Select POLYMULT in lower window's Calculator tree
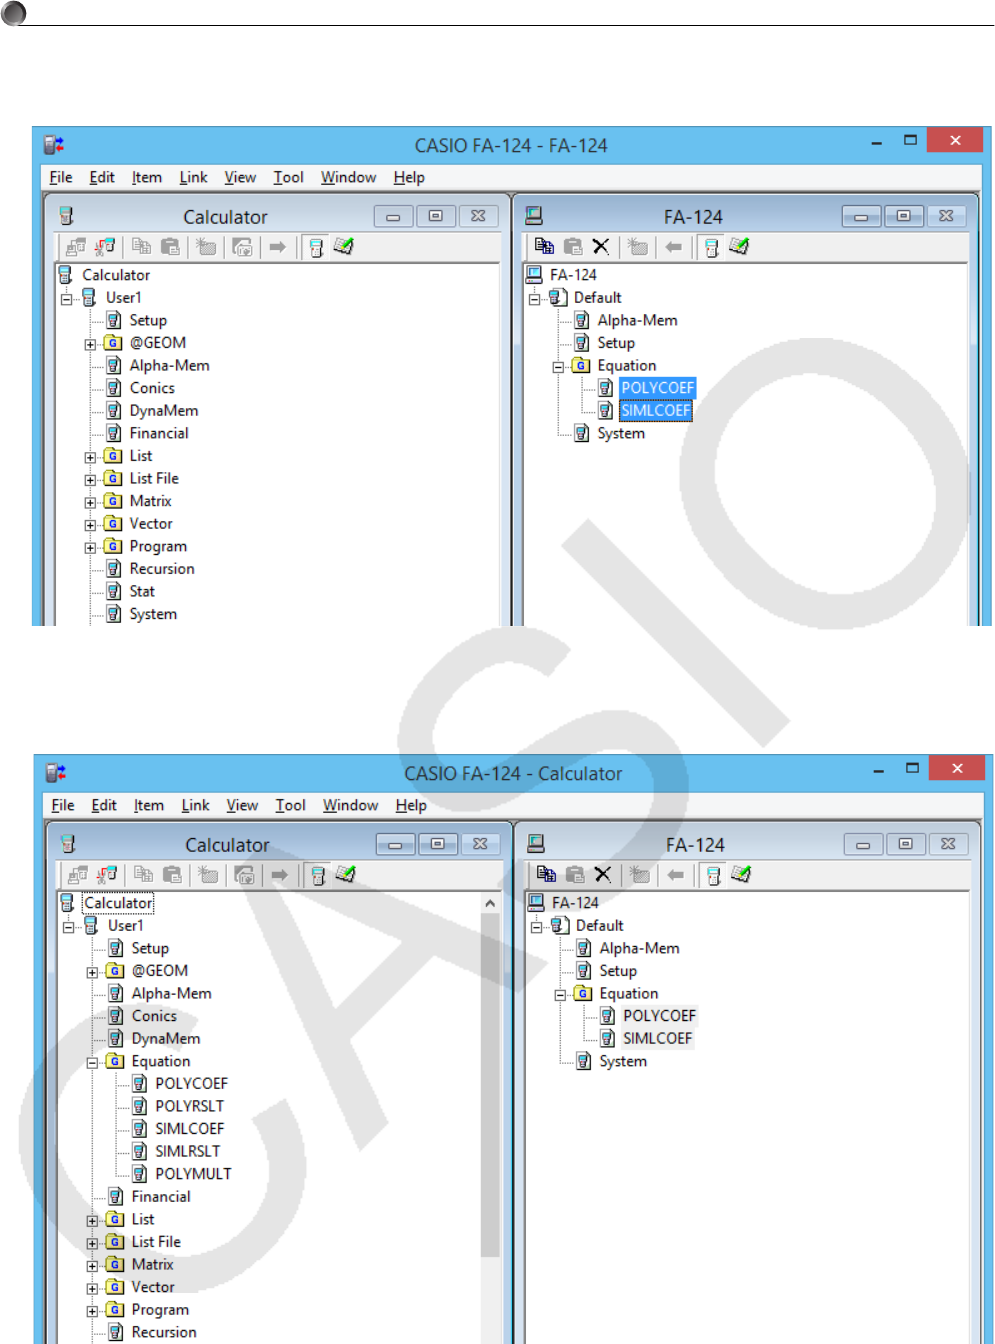Image resolution: width=995 pixels, height=1344 pixels. click(x=193, y=1174)
